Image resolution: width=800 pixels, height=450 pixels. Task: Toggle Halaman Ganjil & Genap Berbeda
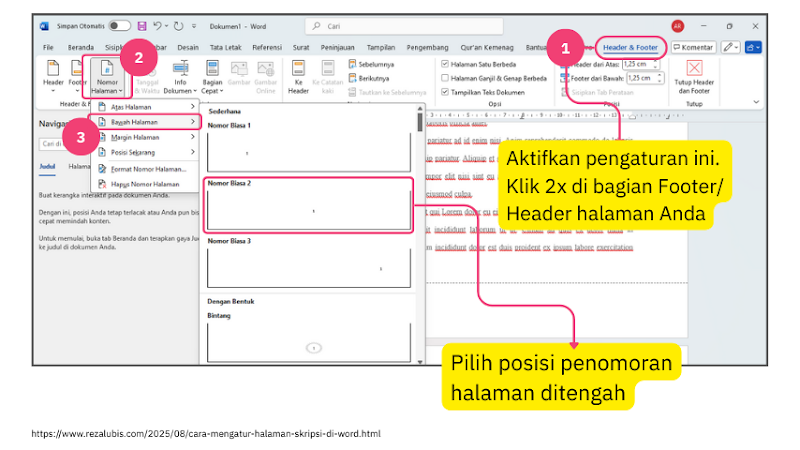445,78
